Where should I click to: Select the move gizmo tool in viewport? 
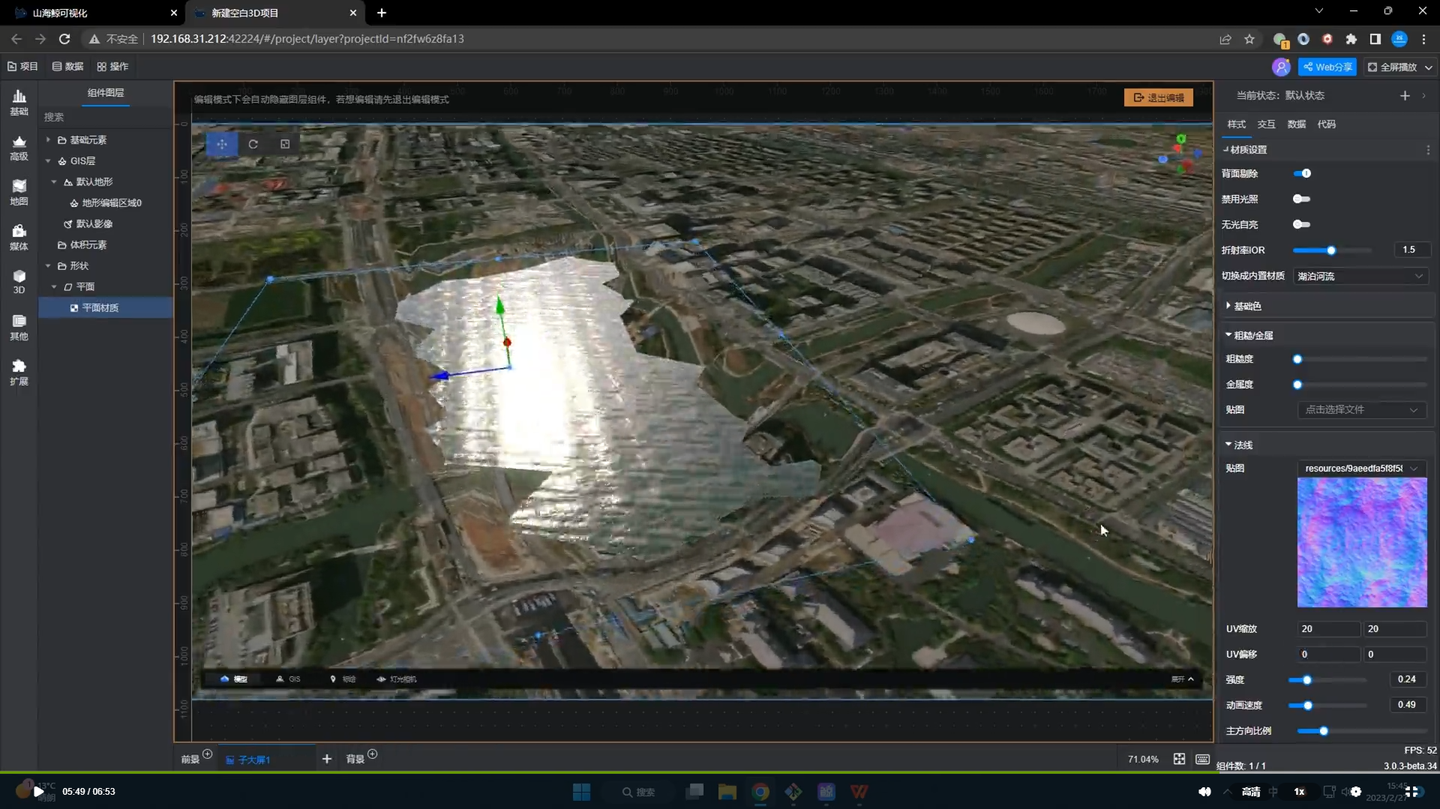222,144
